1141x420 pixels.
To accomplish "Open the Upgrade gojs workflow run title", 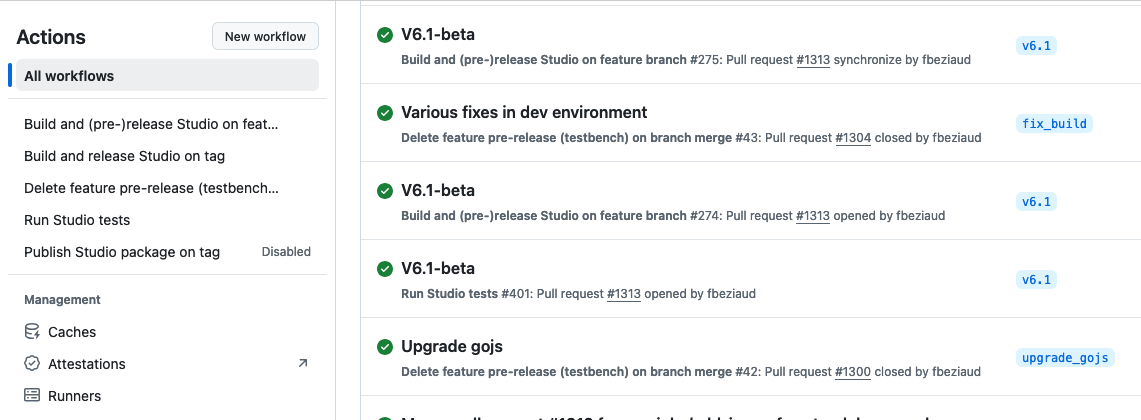I will click(x=452, y=347).
